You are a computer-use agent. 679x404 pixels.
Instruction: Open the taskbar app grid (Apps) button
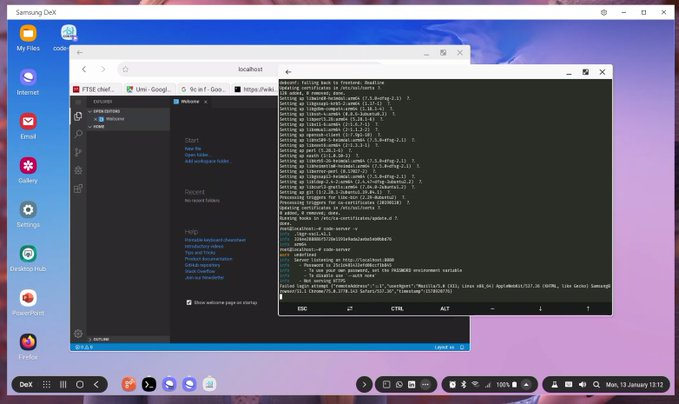click(46, 385)
